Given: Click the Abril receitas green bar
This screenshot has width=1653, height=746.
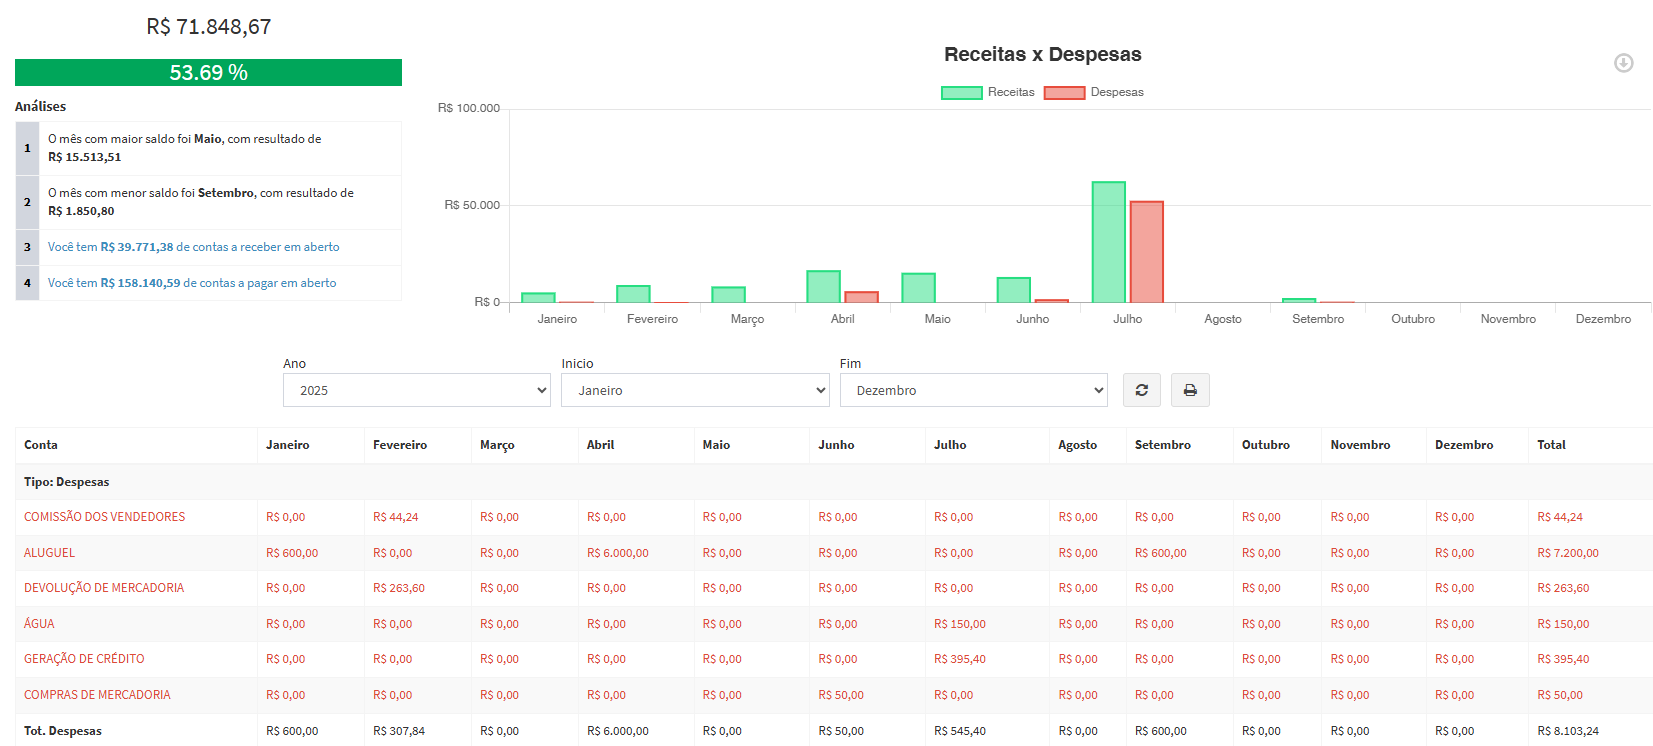Looking at the screenshot, I should (823, 287).
